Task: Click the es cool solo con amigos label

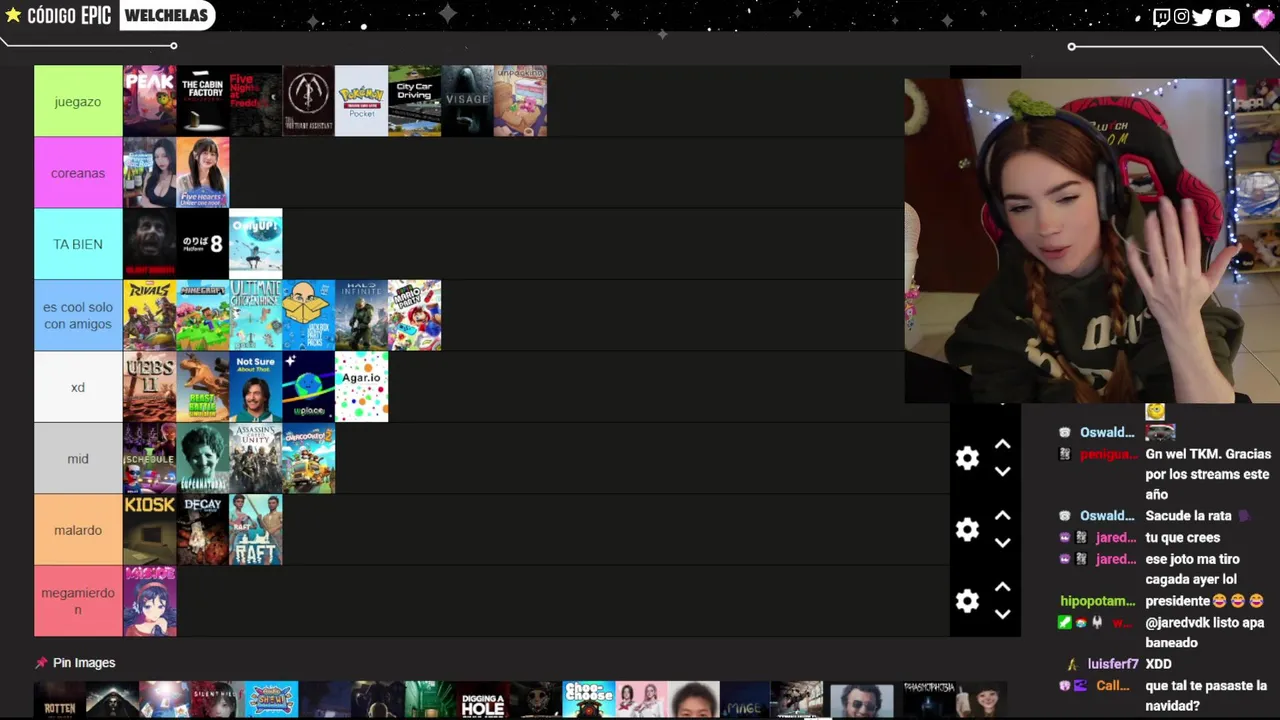Action: pos(78,316)
